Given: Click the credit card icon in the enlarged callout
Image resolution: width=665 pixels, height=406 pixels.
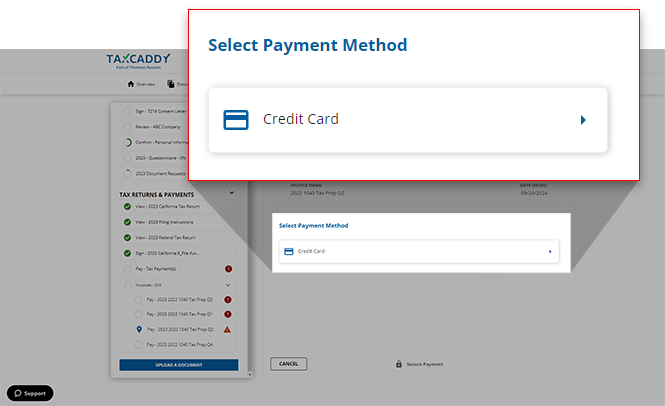Looking at the screenshot, I should (236, 120).
